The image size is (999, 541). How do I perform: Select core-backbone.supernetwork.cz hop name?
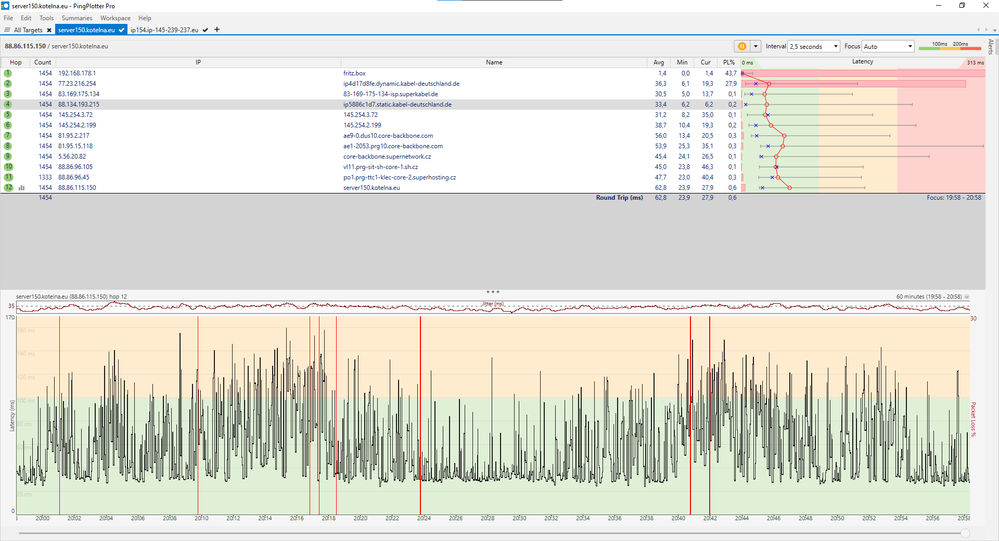(x=387, y=156)
